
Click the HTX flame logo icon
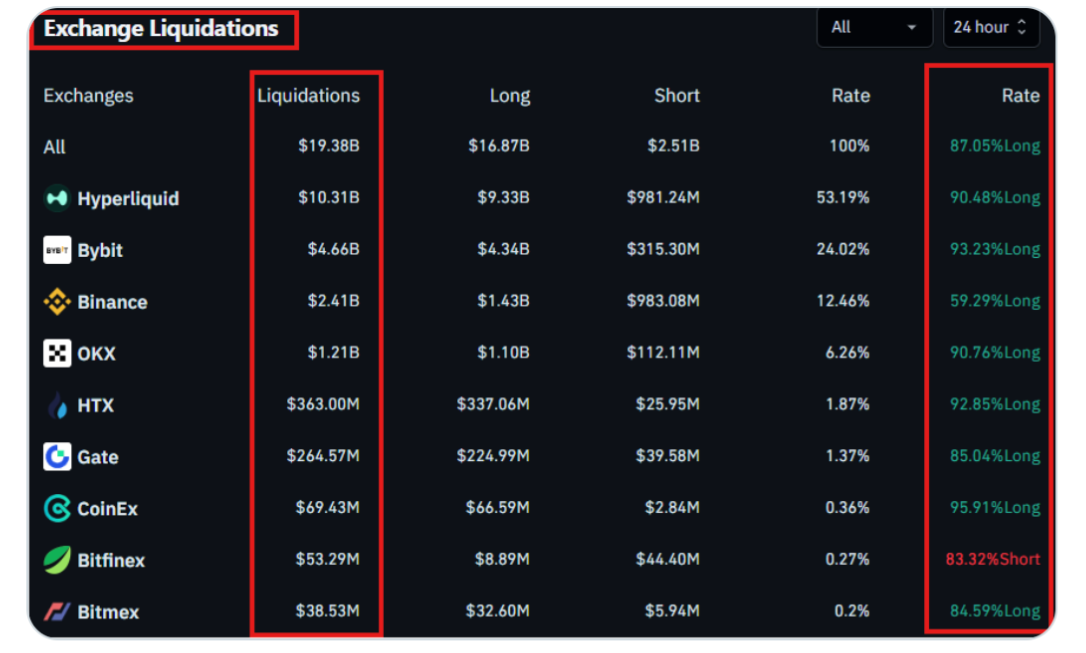pyautogui.click(x=57, y=405)
